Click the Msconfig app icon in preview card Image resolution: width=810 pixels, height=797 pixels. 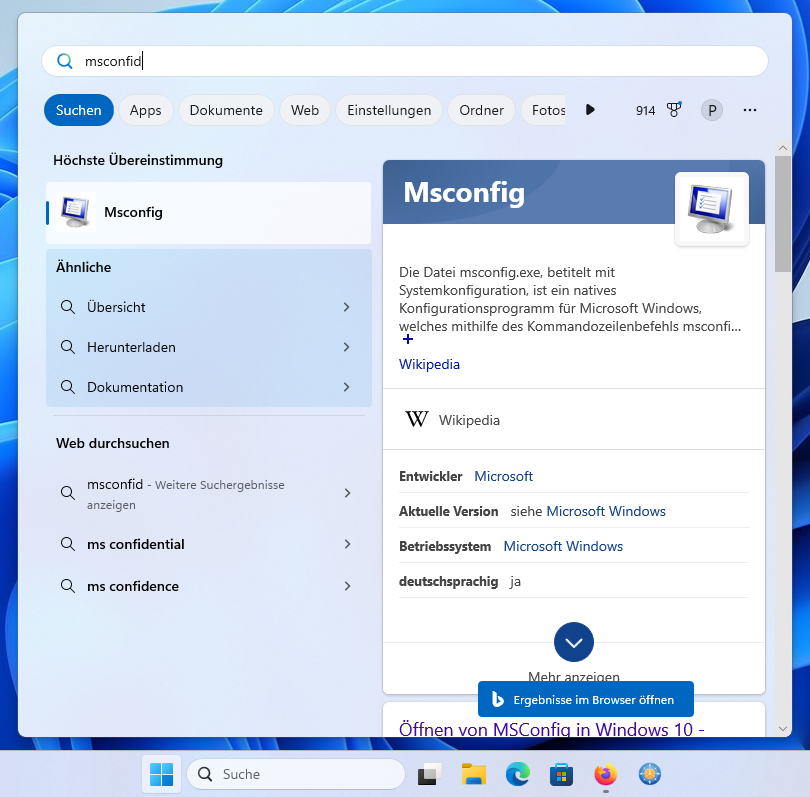(x=711, y=209)
